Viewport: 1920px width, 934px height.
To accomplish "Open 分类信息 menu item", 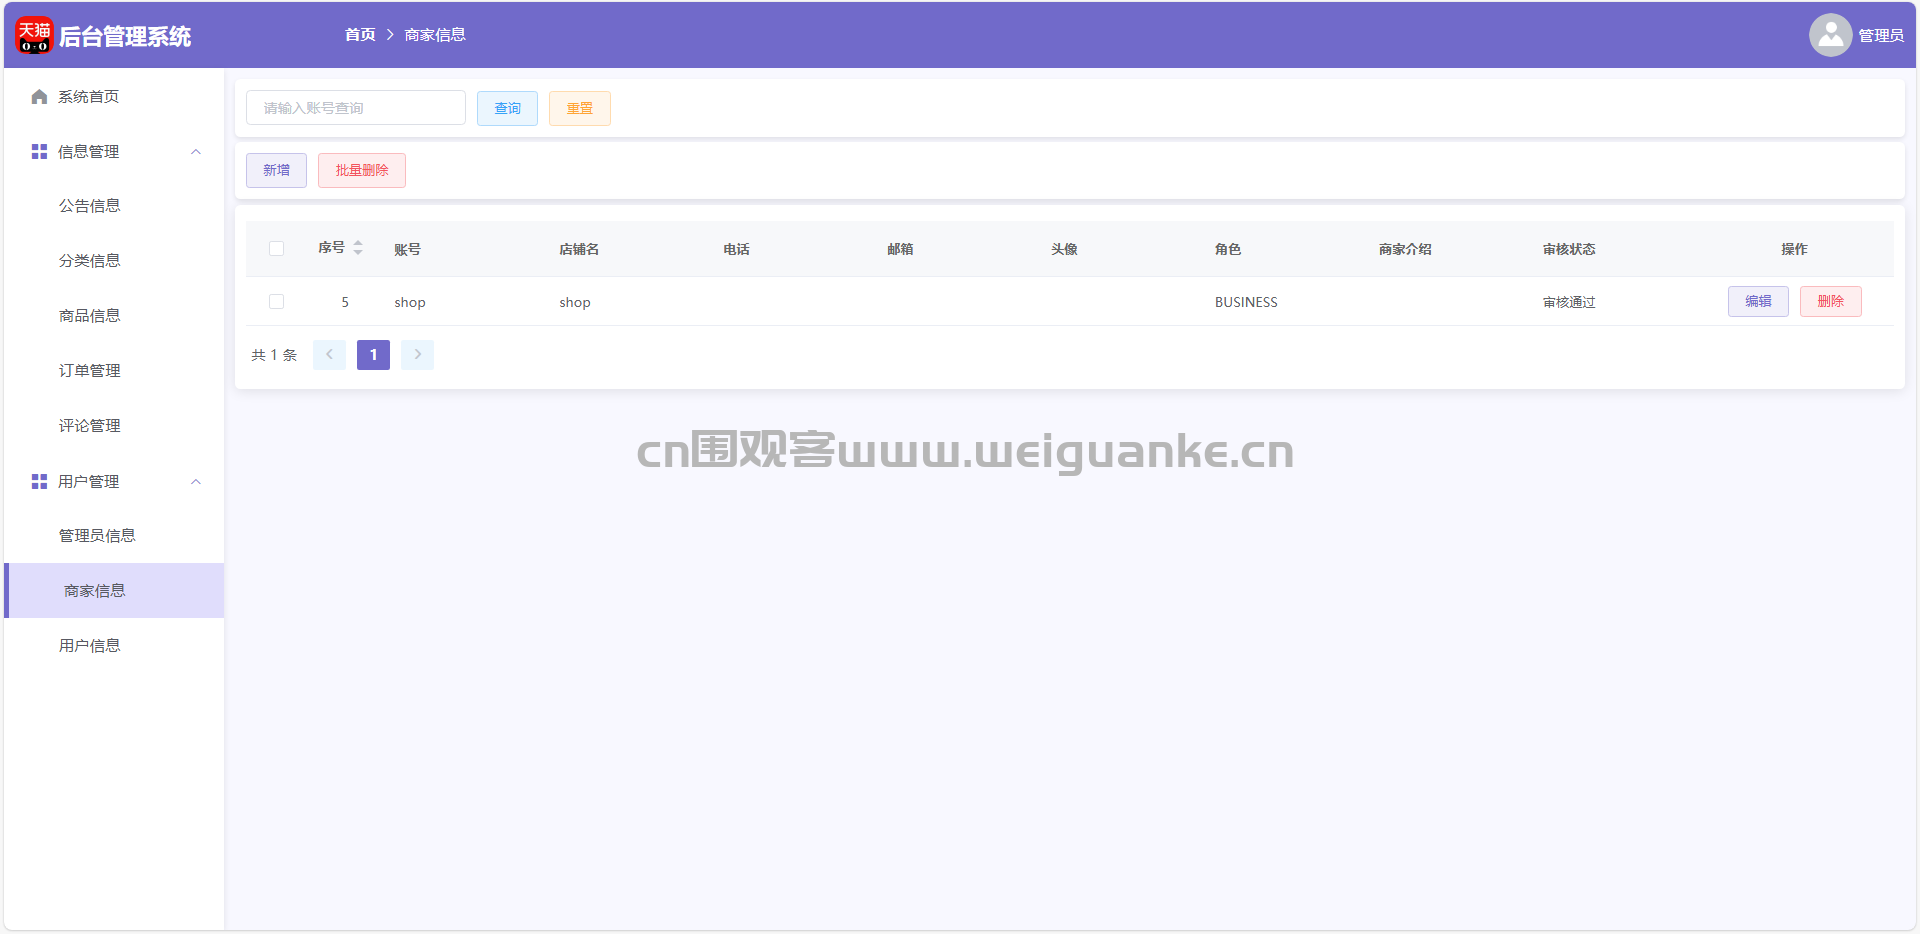I will [114, 261].
